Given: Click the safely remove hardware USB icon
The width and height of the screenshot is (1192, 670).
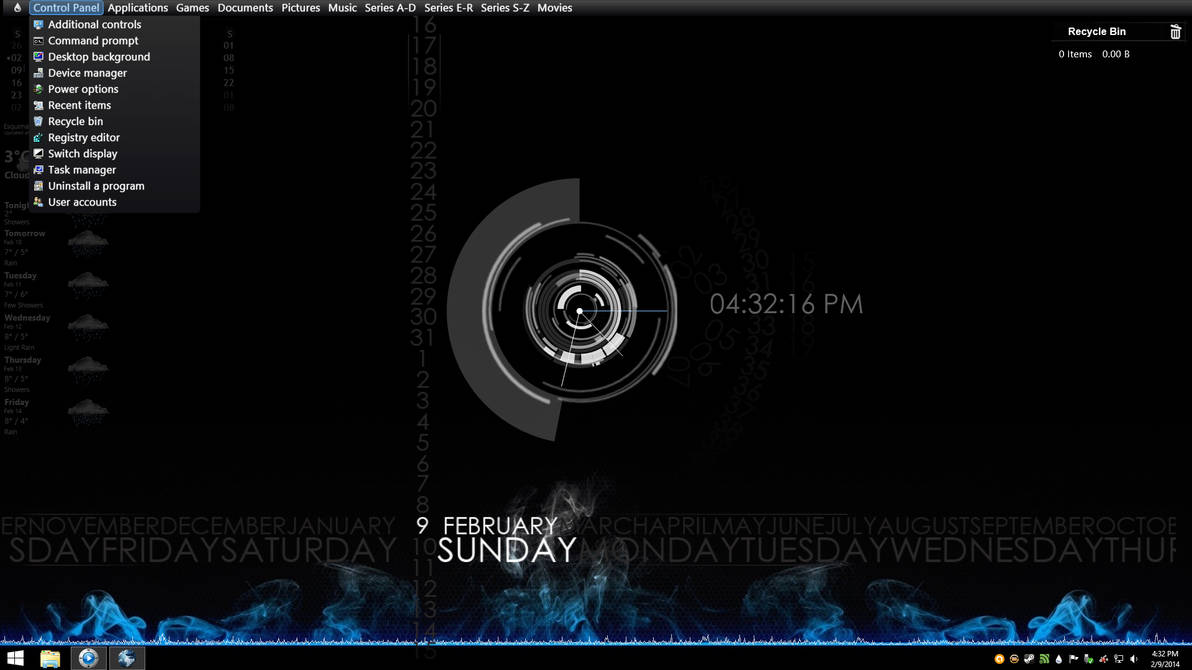Looking at the screenshot, I should (x=1089, y=659).
